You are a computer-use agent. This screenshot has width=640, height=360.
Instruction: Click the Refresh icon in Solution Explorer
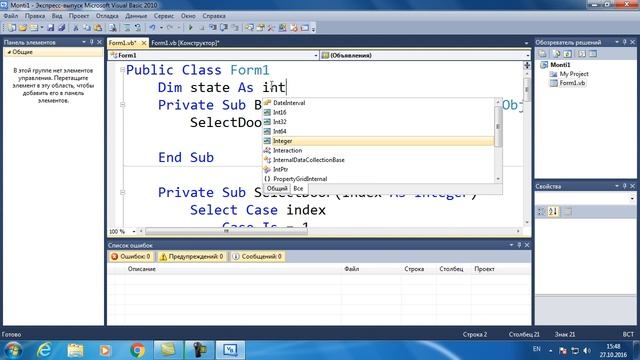(x=568, y=54)
